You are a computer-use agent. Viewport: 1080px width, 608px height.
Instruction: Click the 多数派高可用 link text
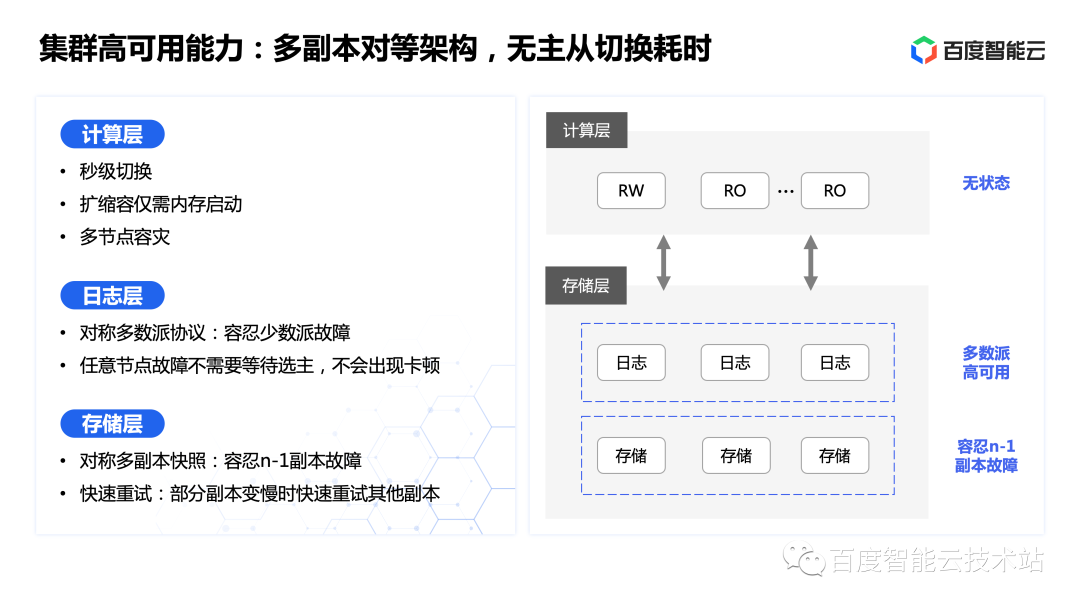989,362
